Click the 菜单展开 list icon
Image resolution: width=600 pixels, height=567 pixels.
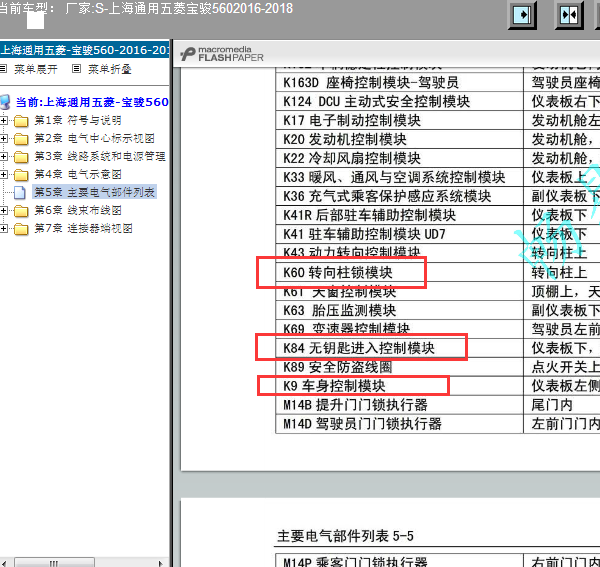pyautogui.click(x=3, y=69)
